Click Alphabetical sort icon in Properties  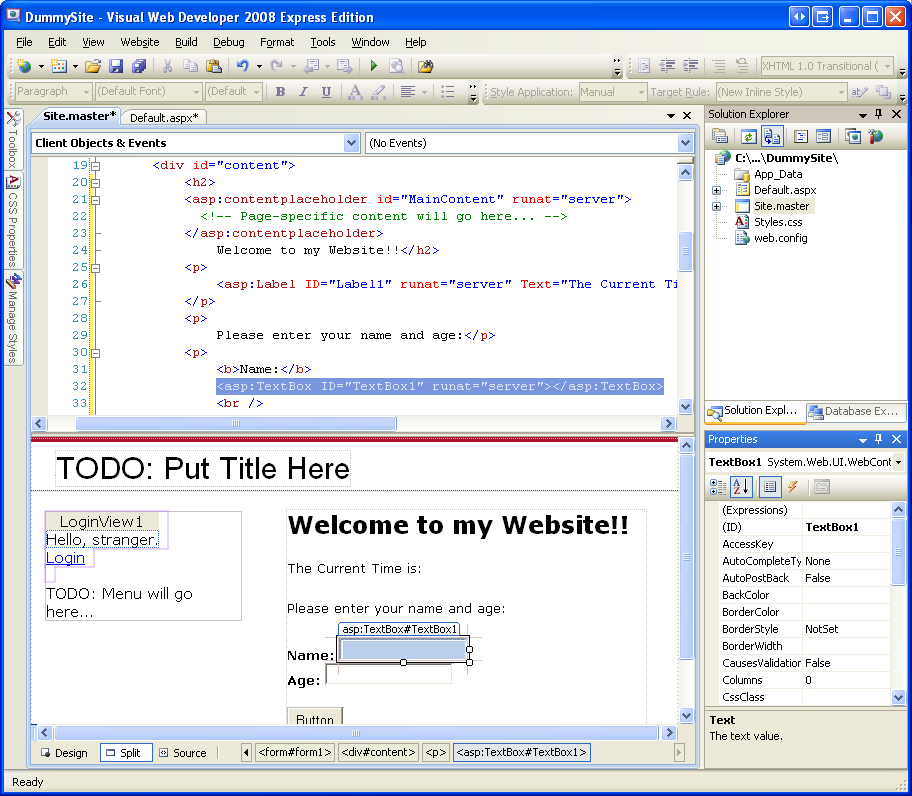pos(741,487)
